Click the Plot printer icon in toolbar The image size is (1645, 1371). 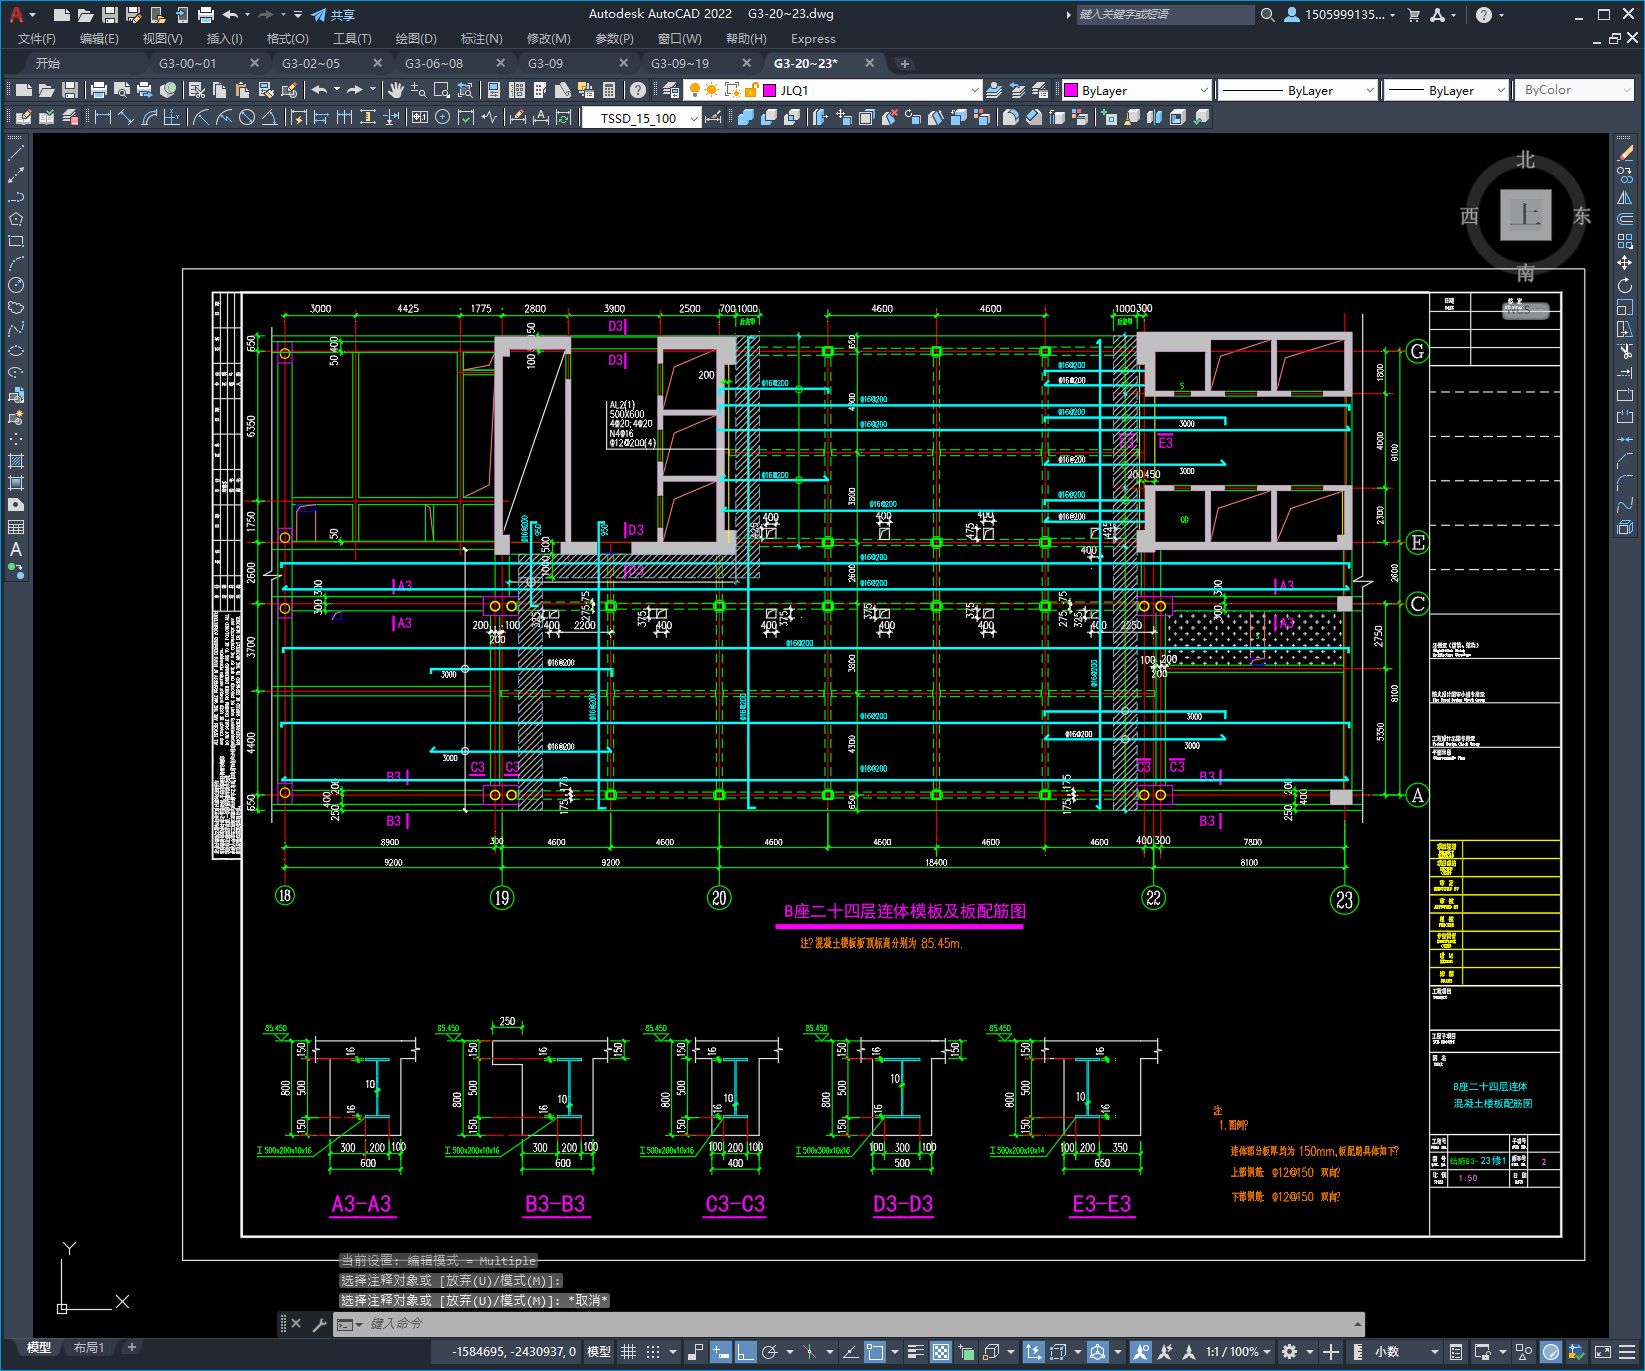(x=99, y=90)
